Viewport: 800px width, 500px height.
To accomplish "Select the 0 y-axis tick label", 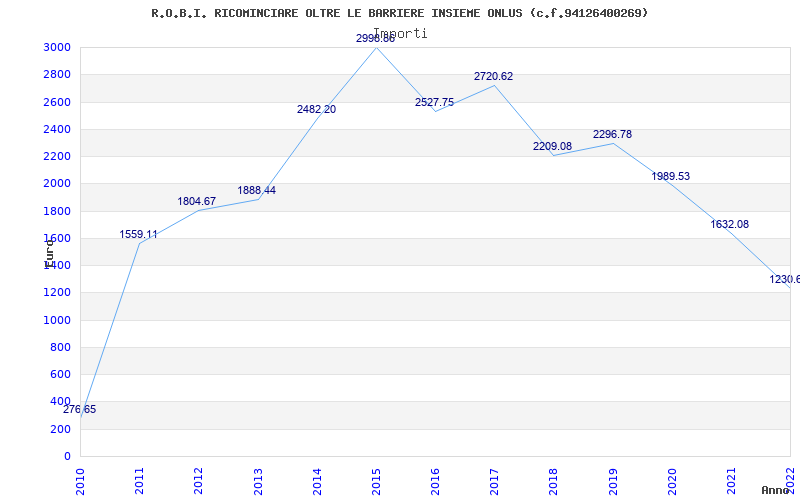I will pyautogui.click(x=67, y=457).
